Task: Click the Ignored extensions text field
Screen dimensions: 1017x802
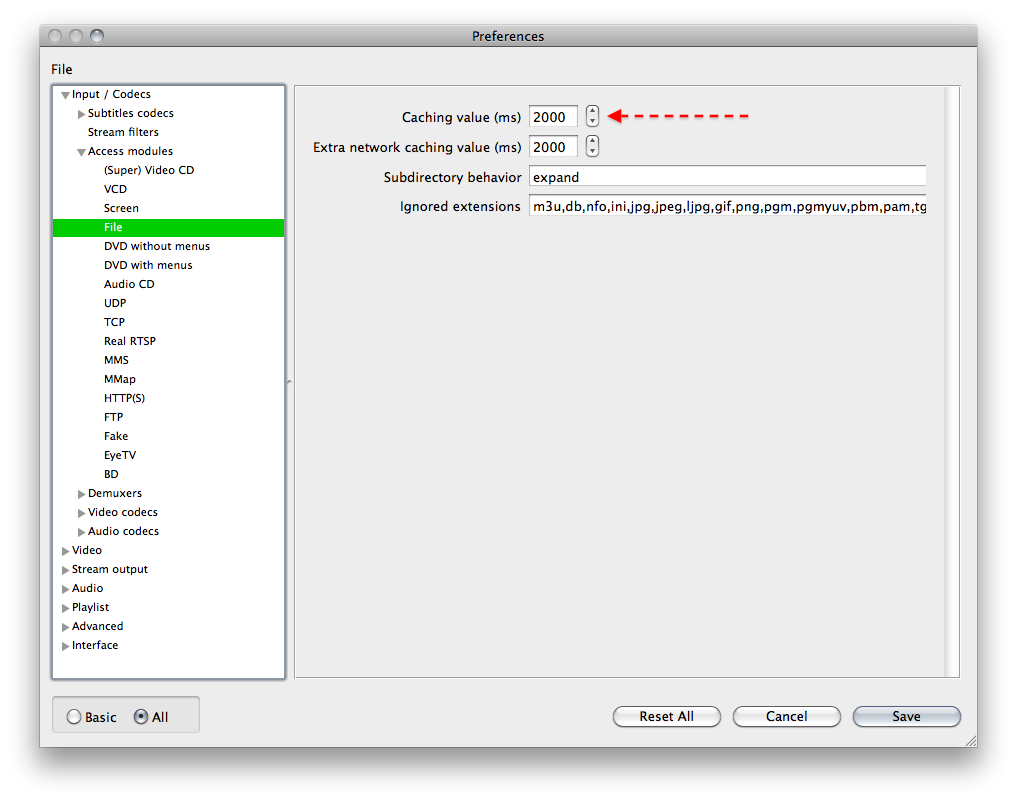Action: [x=727, y=206]
